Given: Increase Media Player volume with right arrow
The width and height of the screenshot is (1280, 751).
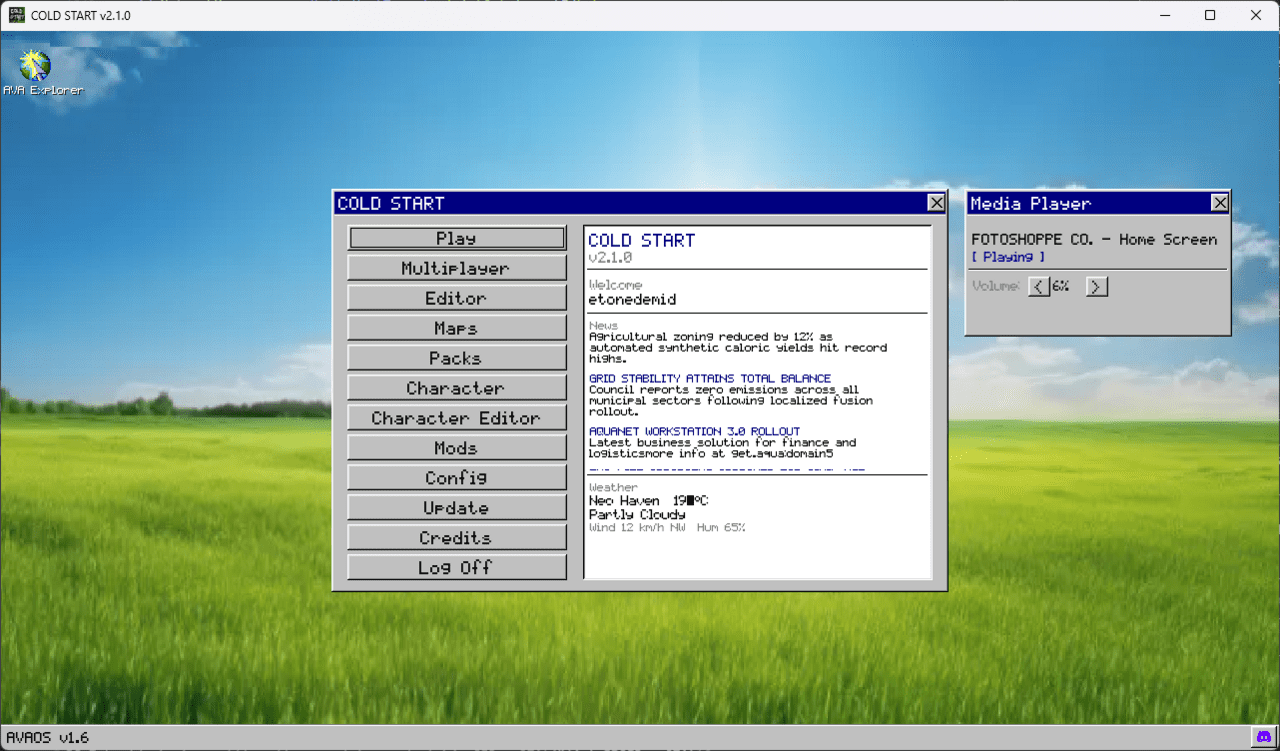Looking at the screenshot, I should [x=1097, y=287].
